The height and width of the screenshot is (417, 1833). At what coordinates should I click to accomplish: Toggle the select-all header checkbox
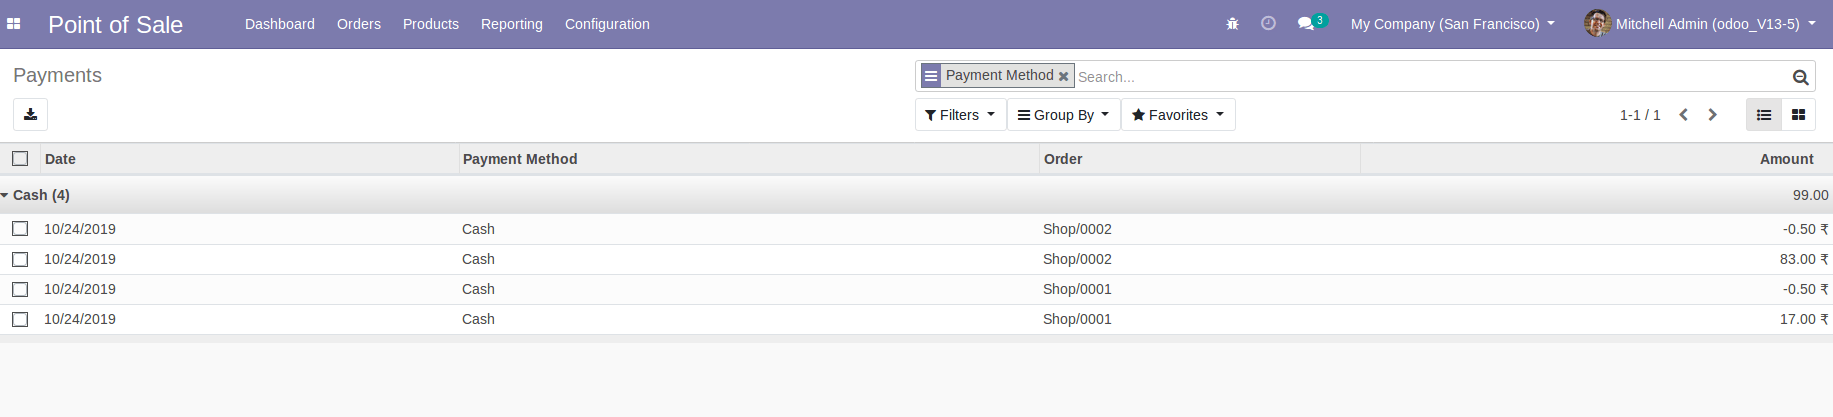[x=20, y=159]
